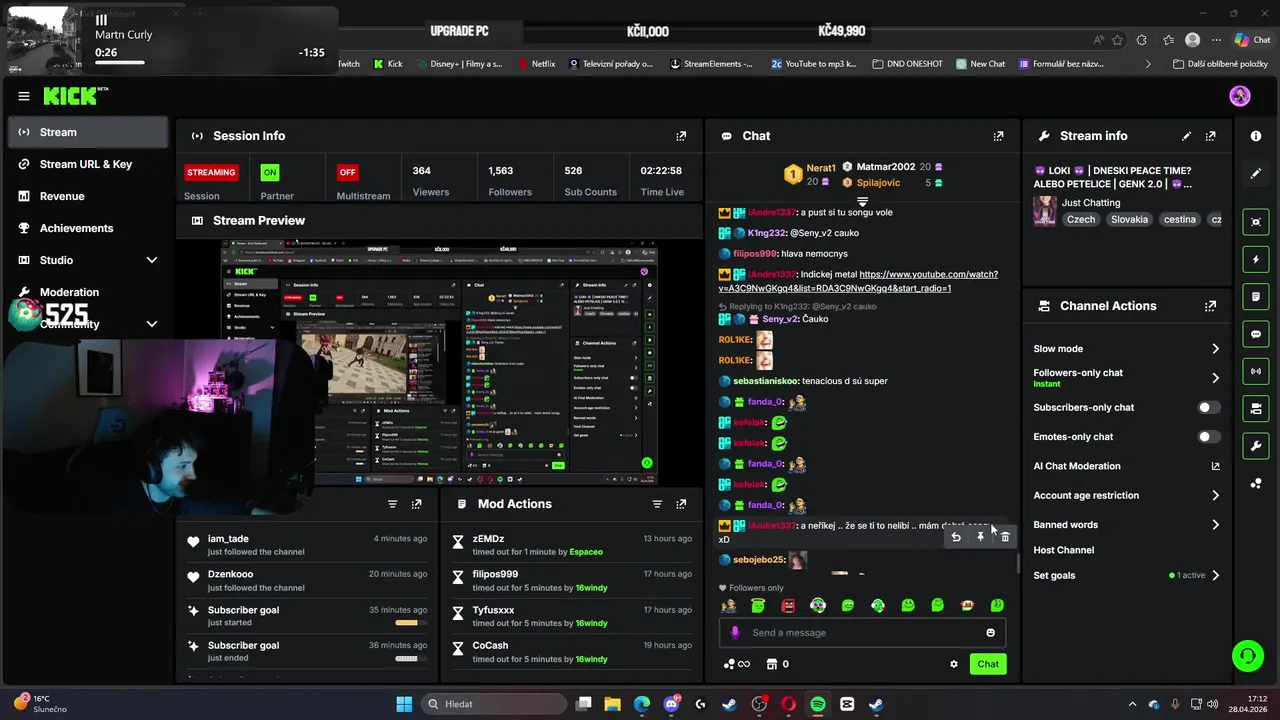Click the Windows taskbar search box
This screenshot has width=1280, height=720.
(493, 704)
